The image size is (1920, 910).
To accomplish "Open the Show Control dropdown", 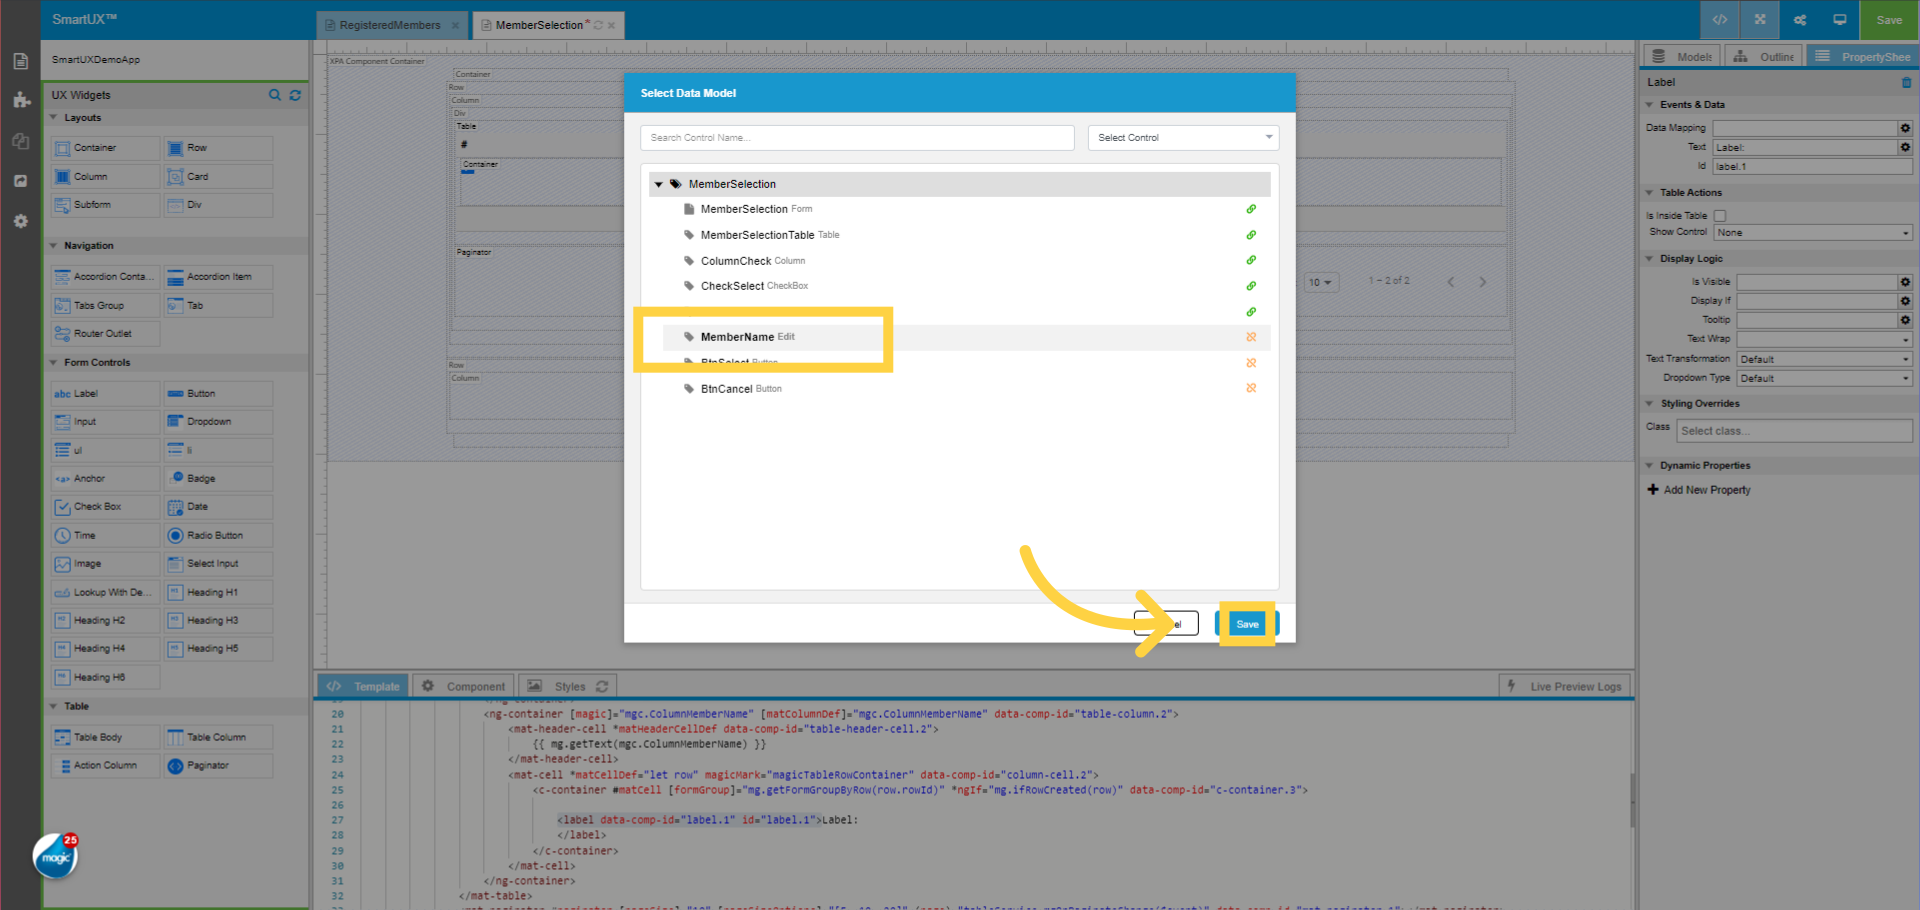I will coord(1812,232).
